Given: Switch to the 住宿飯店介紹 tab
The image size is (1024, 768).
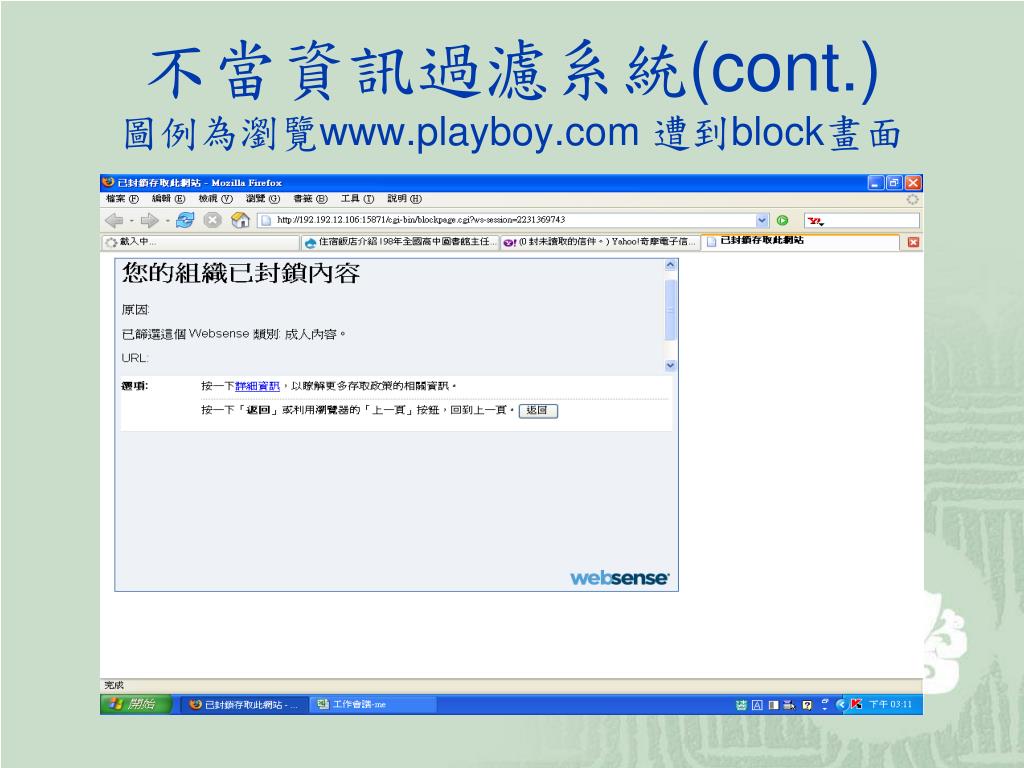Looking at the screenshot, I should 400,242.
